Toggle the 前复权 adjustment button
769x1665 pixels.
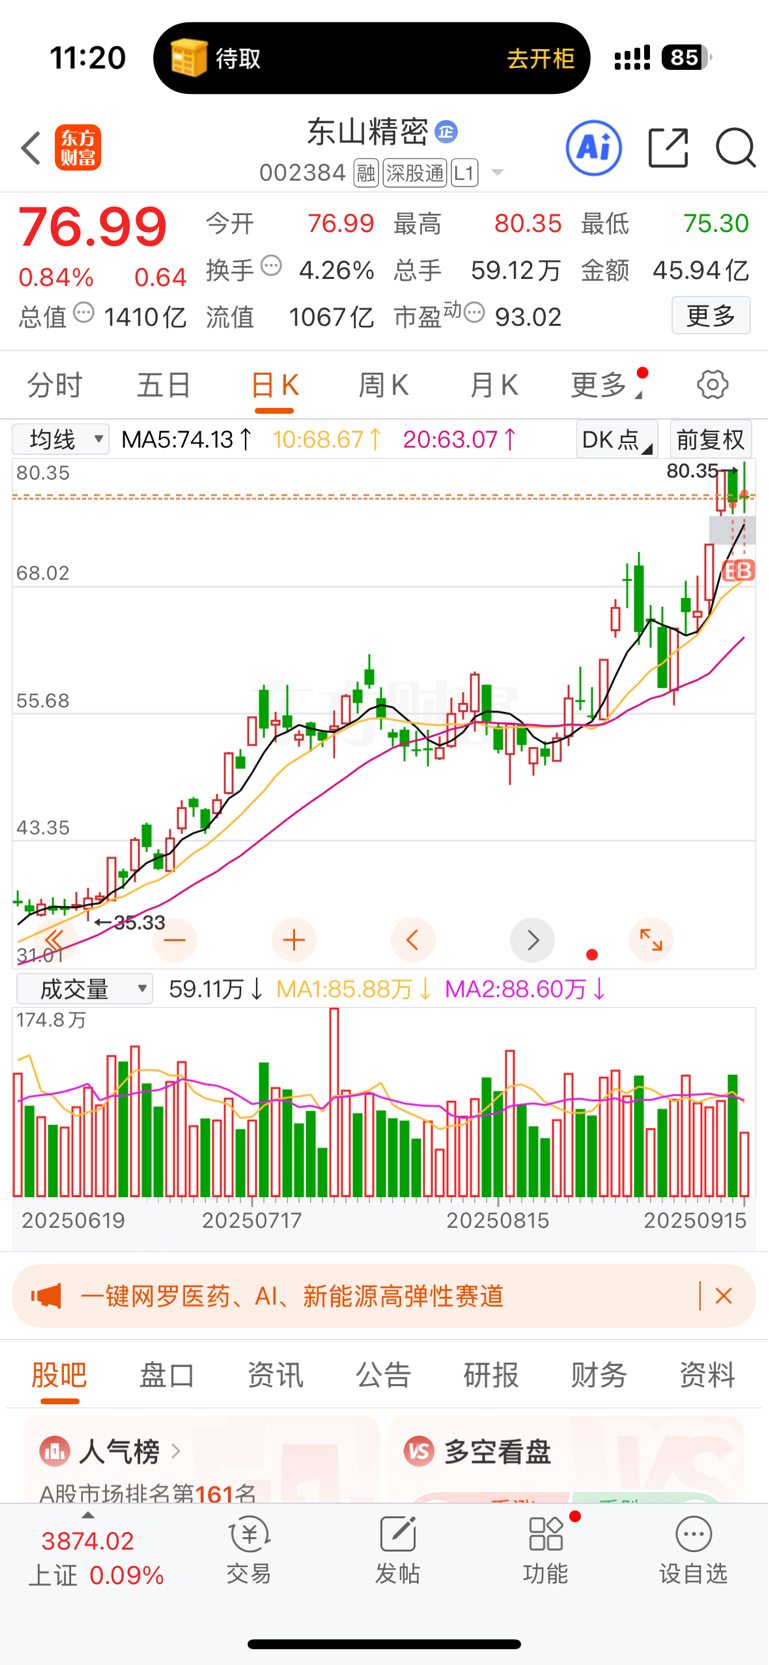710,440
